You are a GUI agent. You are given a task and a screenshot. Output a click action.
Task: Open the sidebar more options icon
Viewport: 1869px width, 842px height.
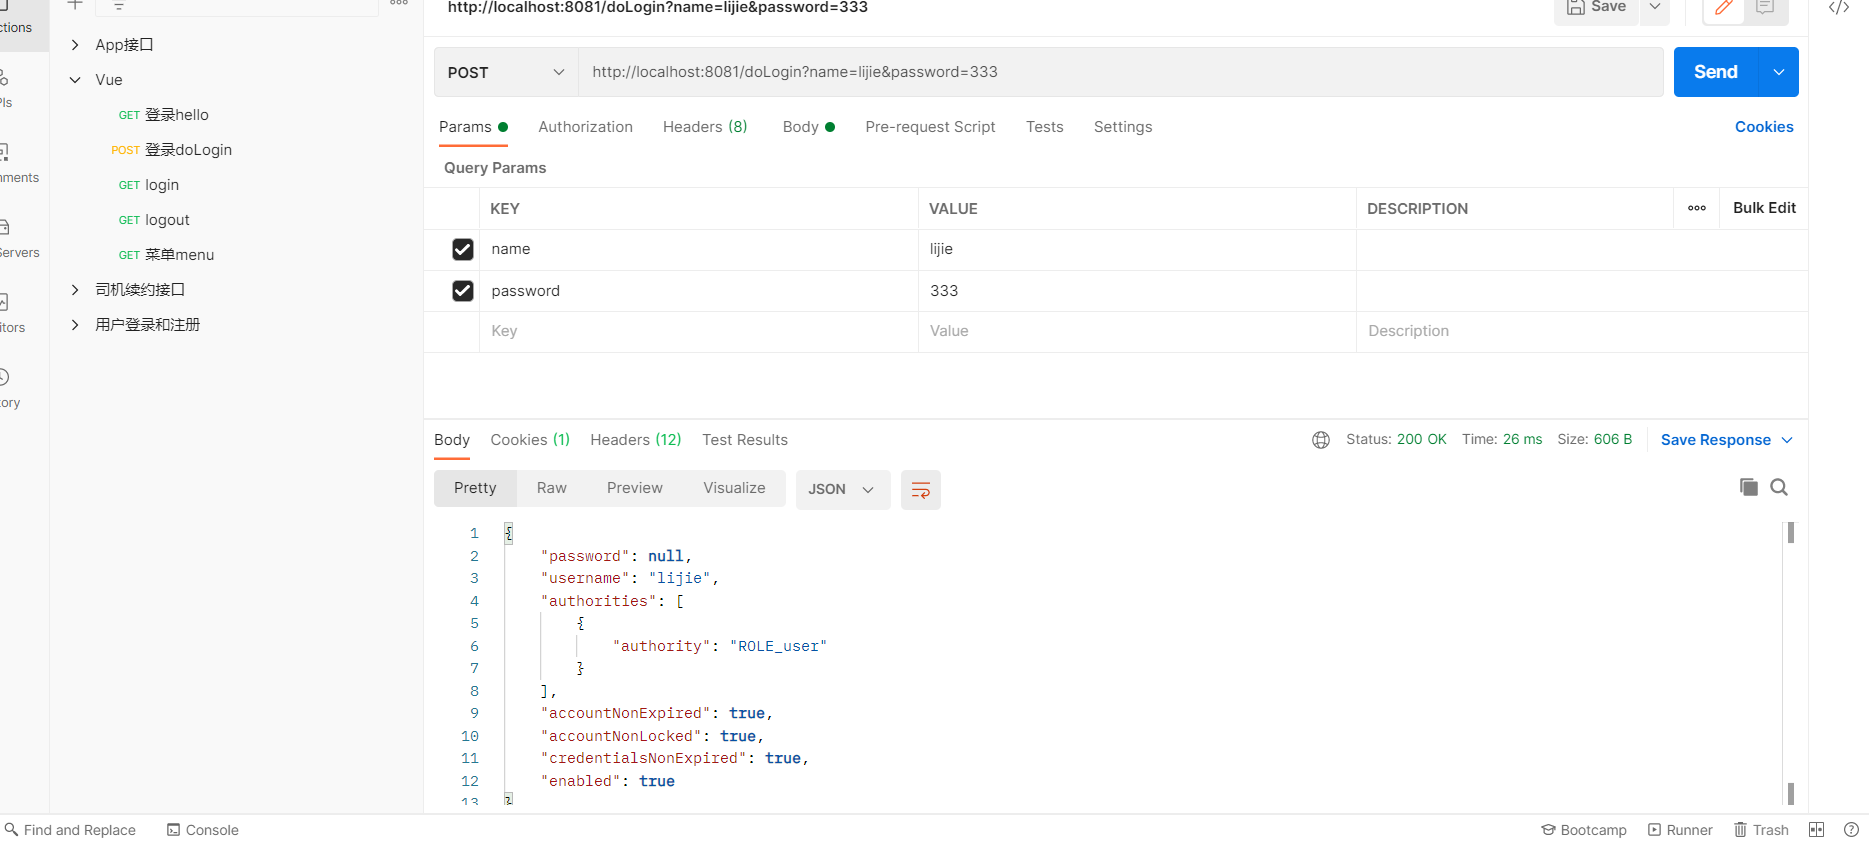point(399,3)
